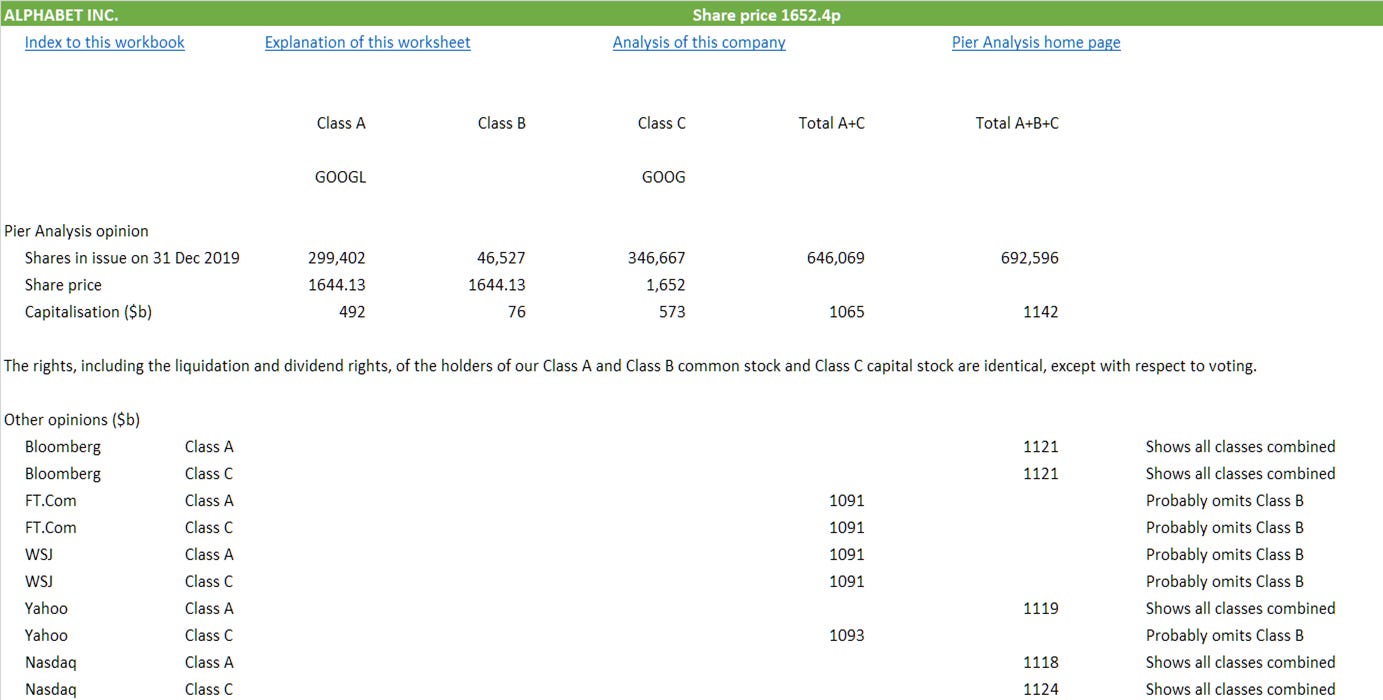Screen dimensions: 1383x700
Task: Visit the Pier Analysis home page link
Action: (x=1036, y=42)
